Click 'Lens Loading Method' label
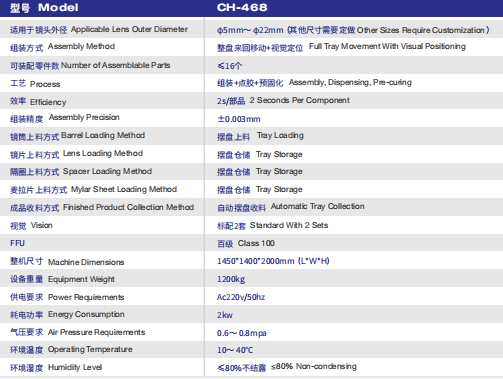This screenshot has width=503, height=379. (x=103, y=153)
